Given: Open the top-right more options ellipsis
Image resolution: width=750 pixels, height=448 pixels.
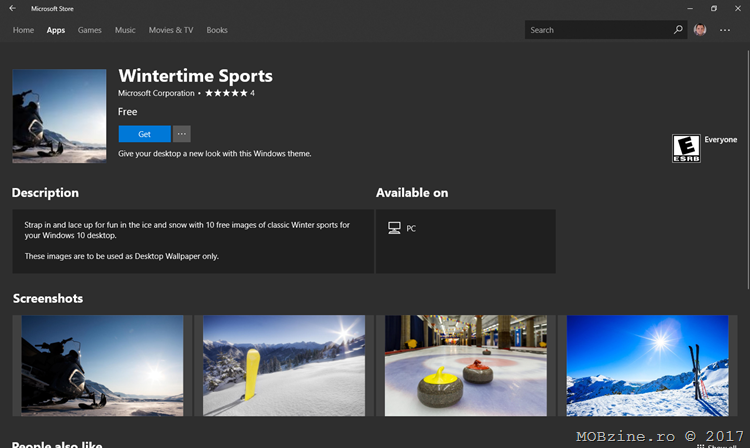Looking at the screenshot, I should tap(725, 30).
